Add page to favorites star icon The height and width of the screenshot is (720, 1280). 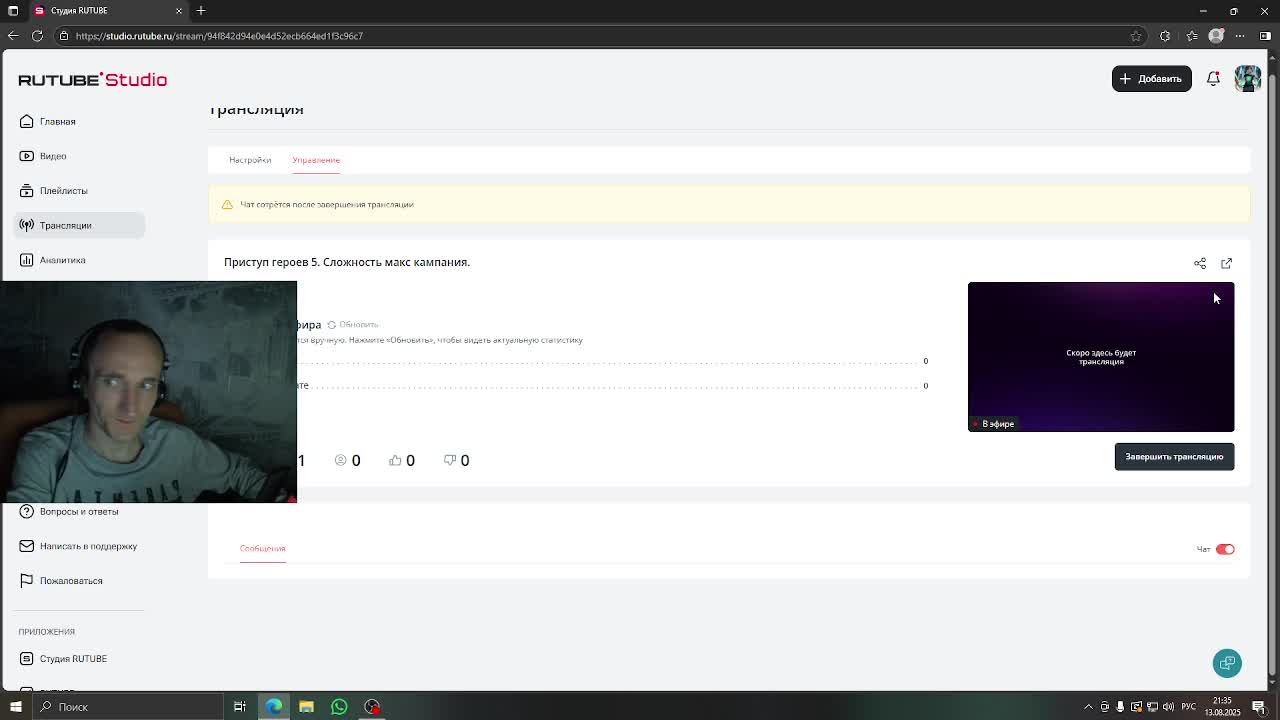point(1136,36)
